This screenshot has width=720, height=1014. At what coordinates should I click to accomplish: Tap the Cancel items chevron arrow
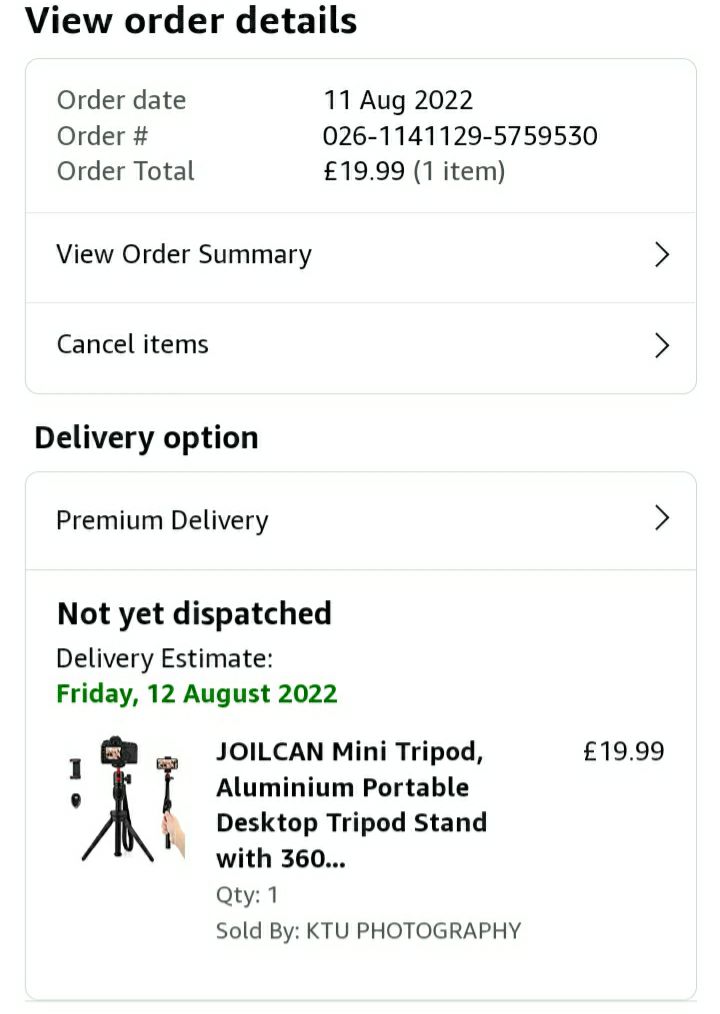[x=661, y=345]
